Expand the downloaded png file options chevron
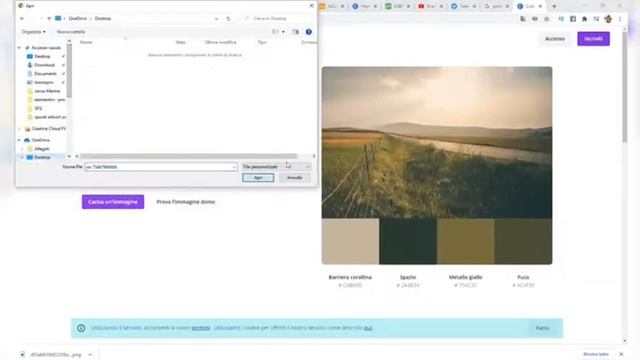Viewport: 640px width, 360px height. 90,355
